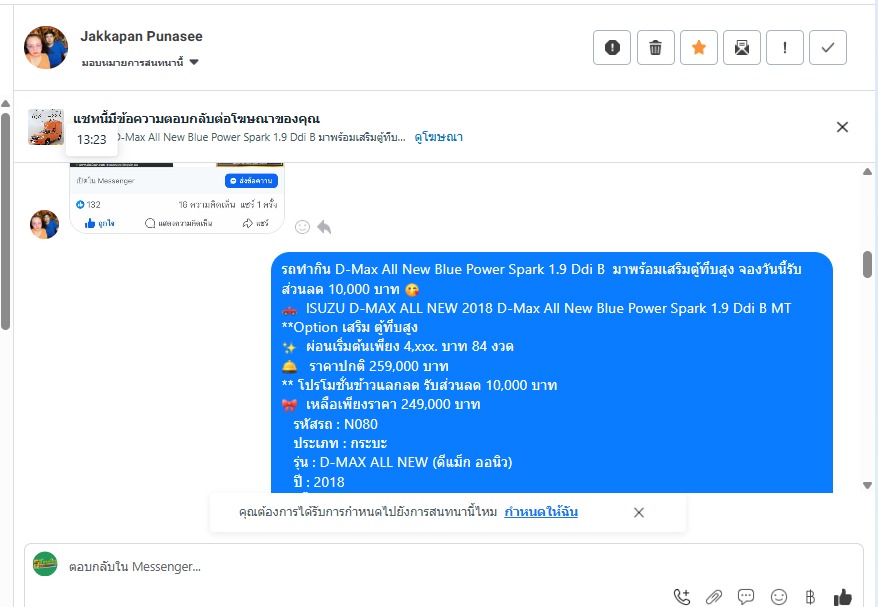The width and height of the screenshot is (878, 607).
Task: Mark conversation as spam with circled exclamation icon
Action: (x=612, y=48)
